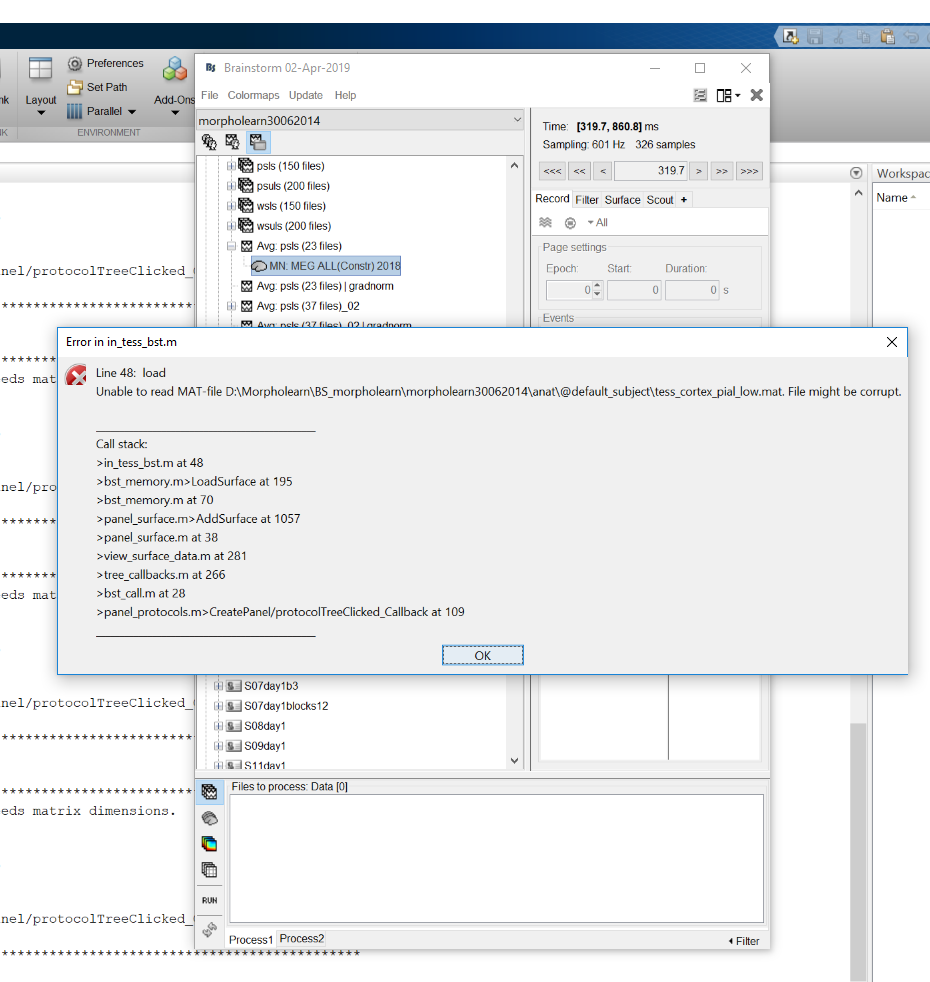
Task: Expand the psuls (200 files) node
Action: point(231,186)
